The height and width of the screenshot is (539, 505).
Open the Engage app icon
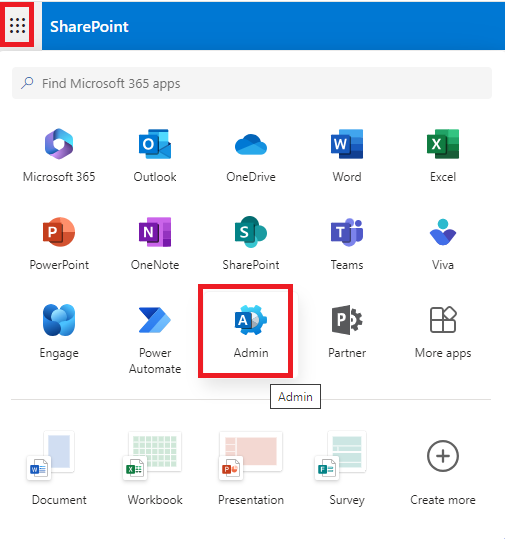click(x=59, y=320)
